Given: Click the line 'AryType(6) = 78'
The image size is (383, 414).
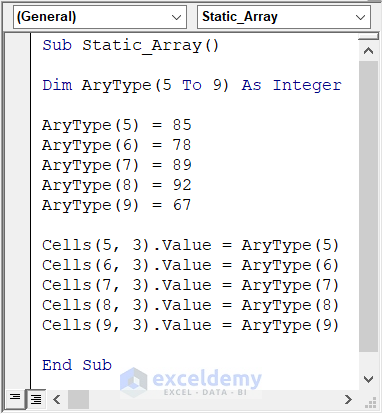Looking at the screenshot, I should 117,145.
